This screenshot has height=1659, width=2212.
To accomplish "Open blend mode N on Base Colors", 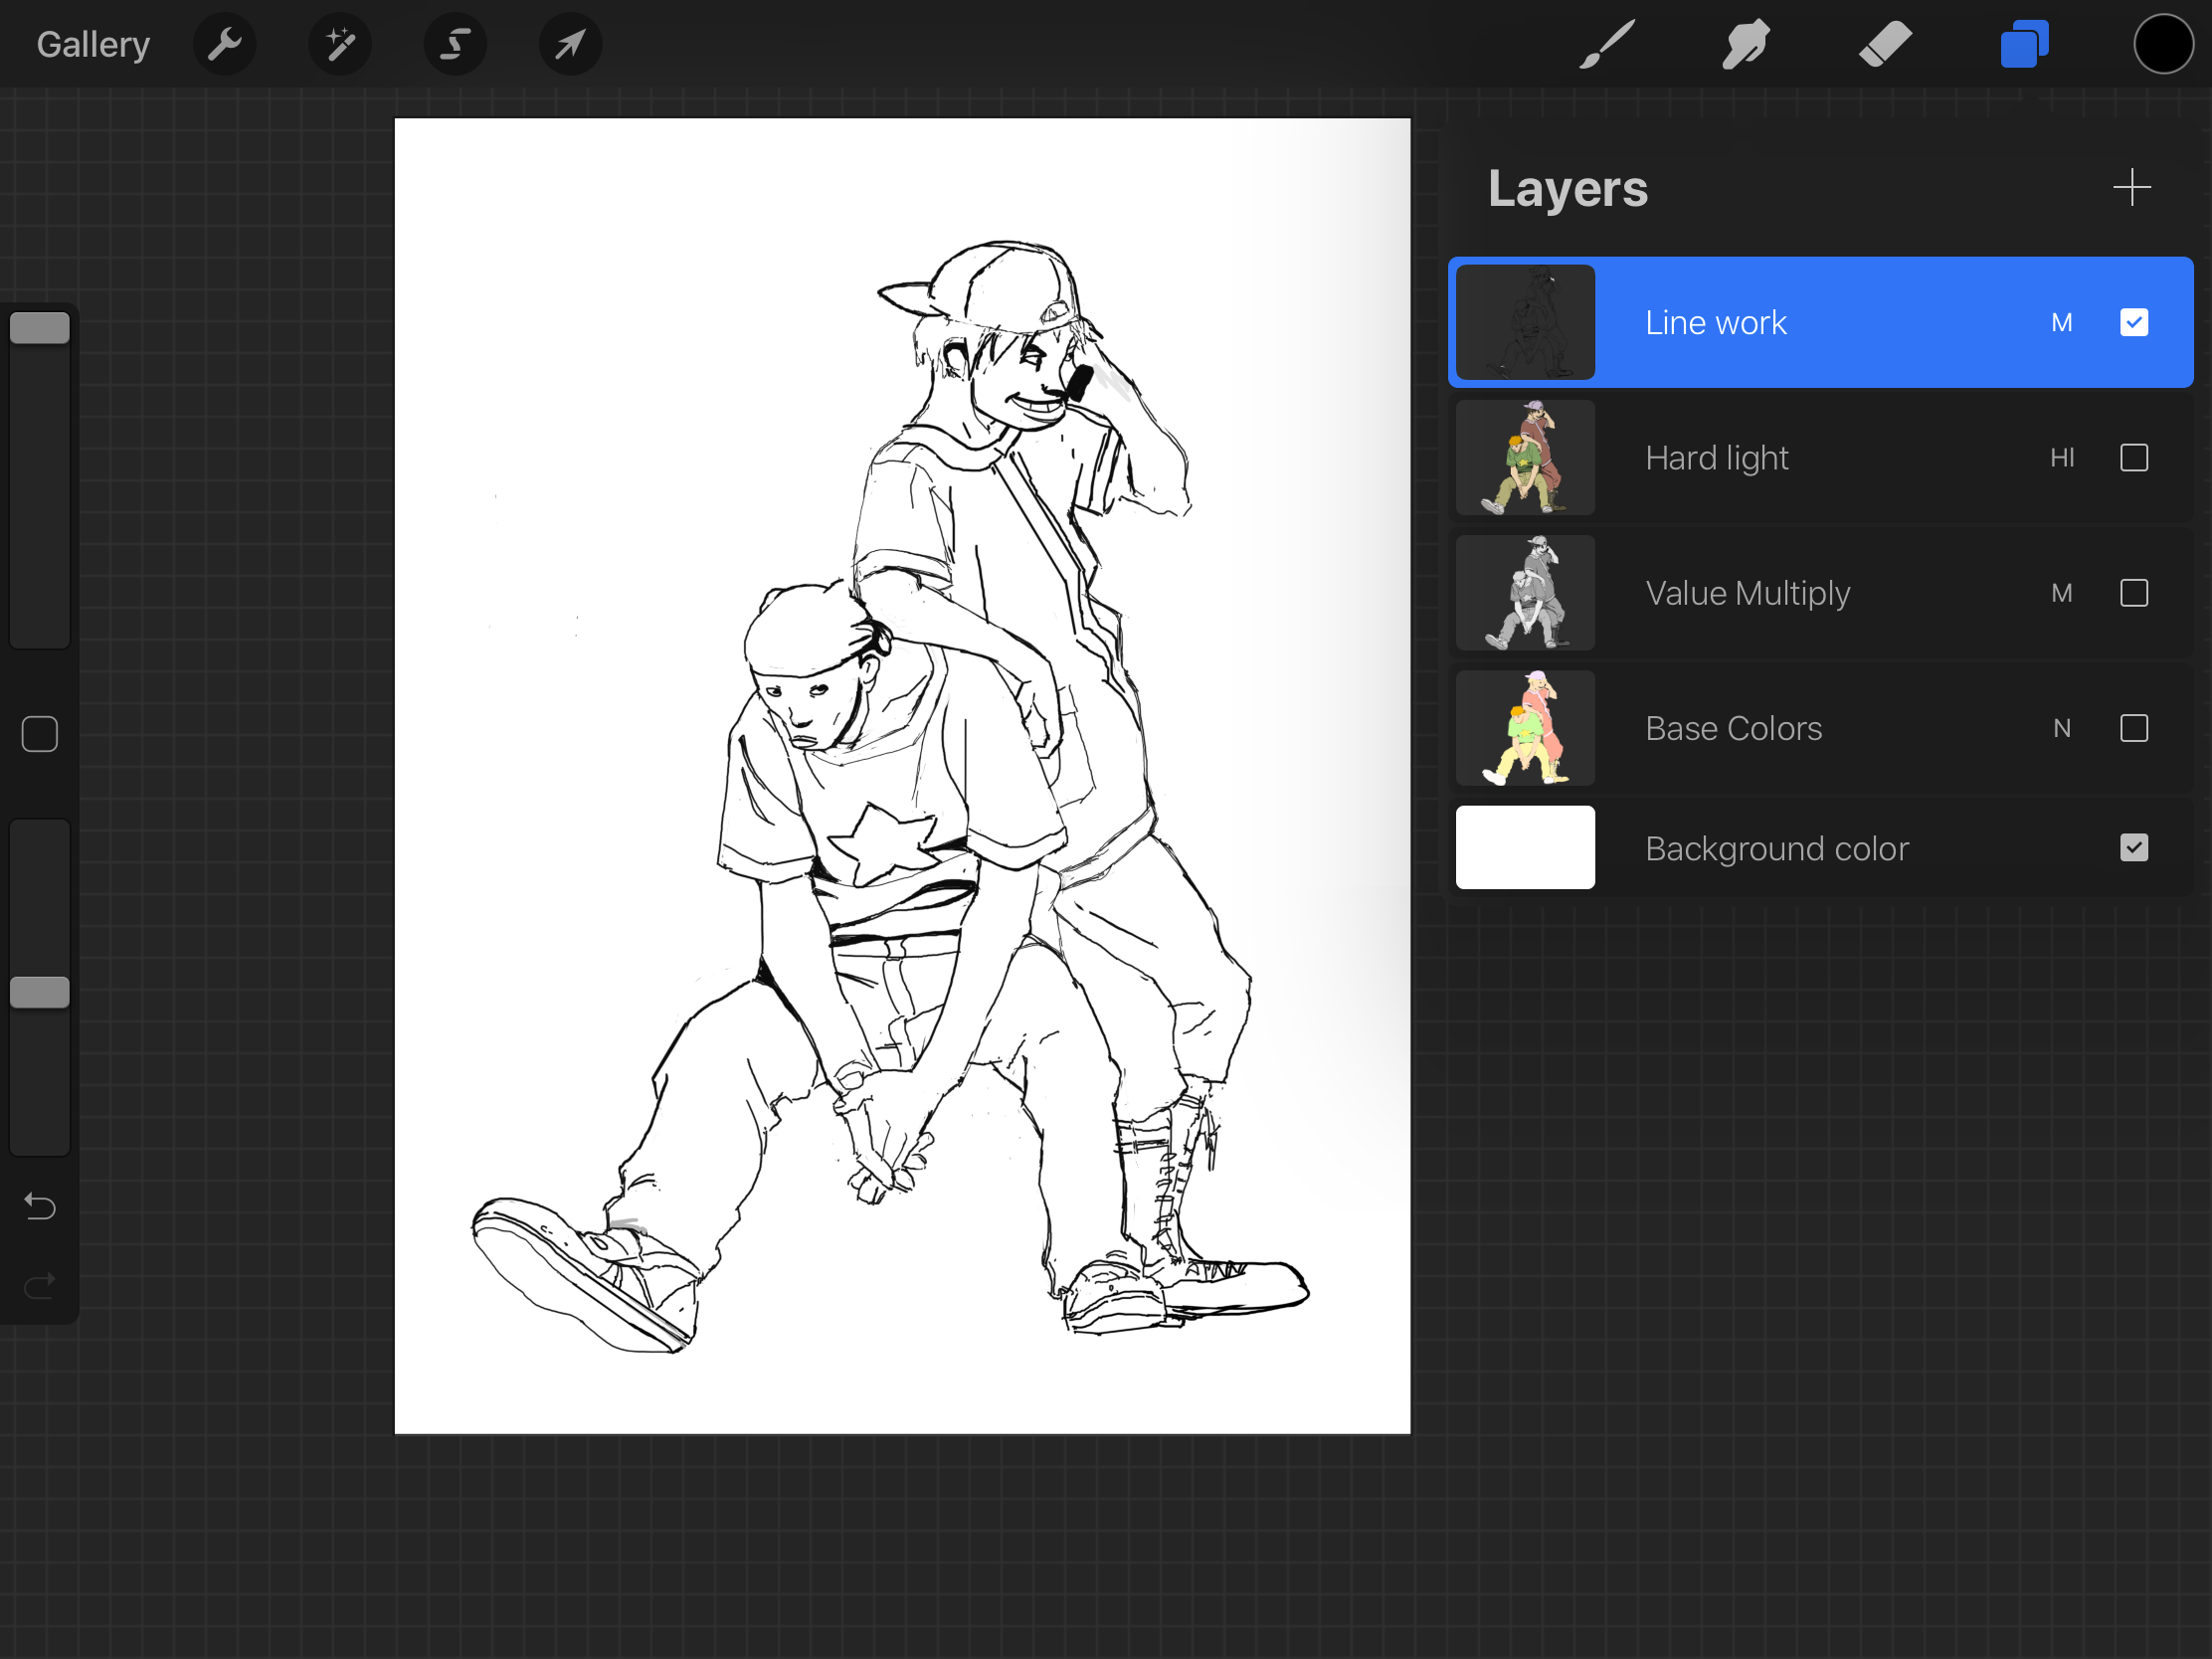I will 2061,728.
